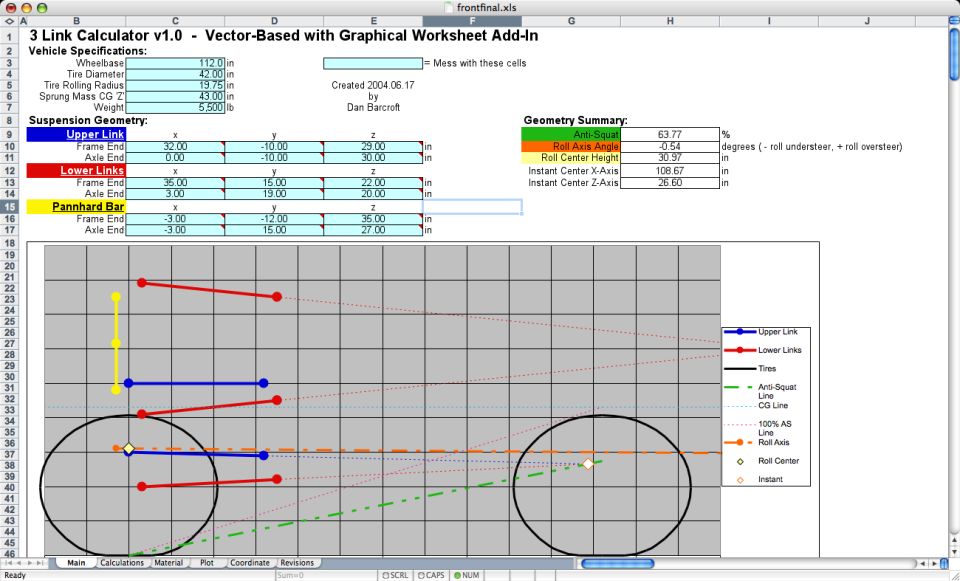The height and width of the screenshot is (581, 960).
Task: Click the orange Roll Axis Angle label cell
Action: (x=571, y=146)
